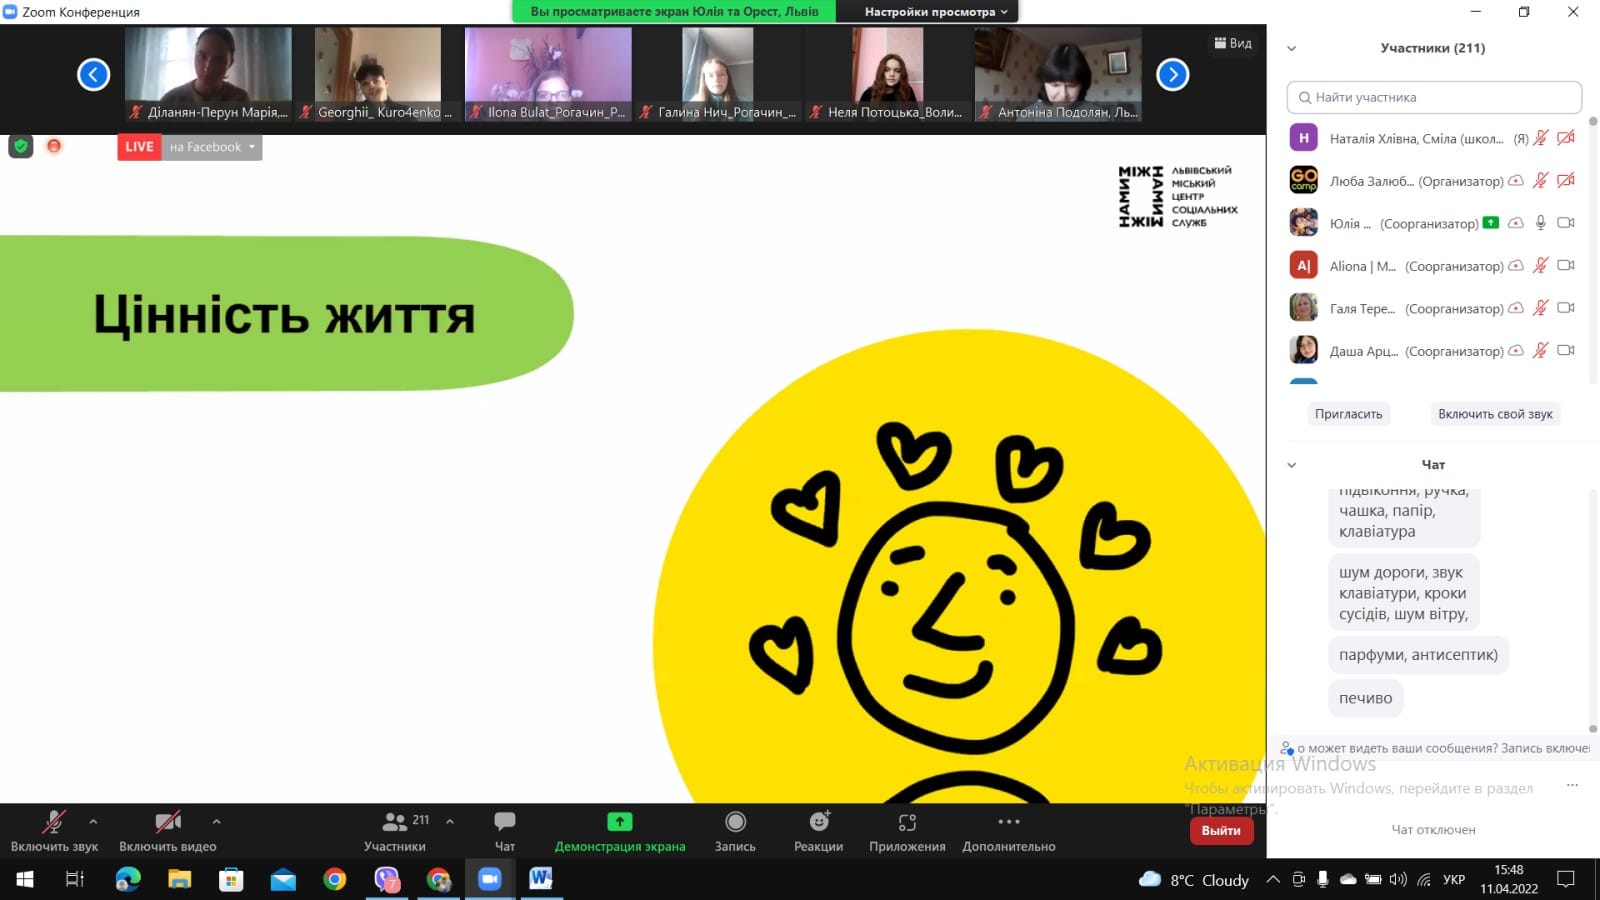Viewport: 1600px width, 900px height.
Task: Start Демонстрация экрана screen share
Action: [x=620, y=831]
